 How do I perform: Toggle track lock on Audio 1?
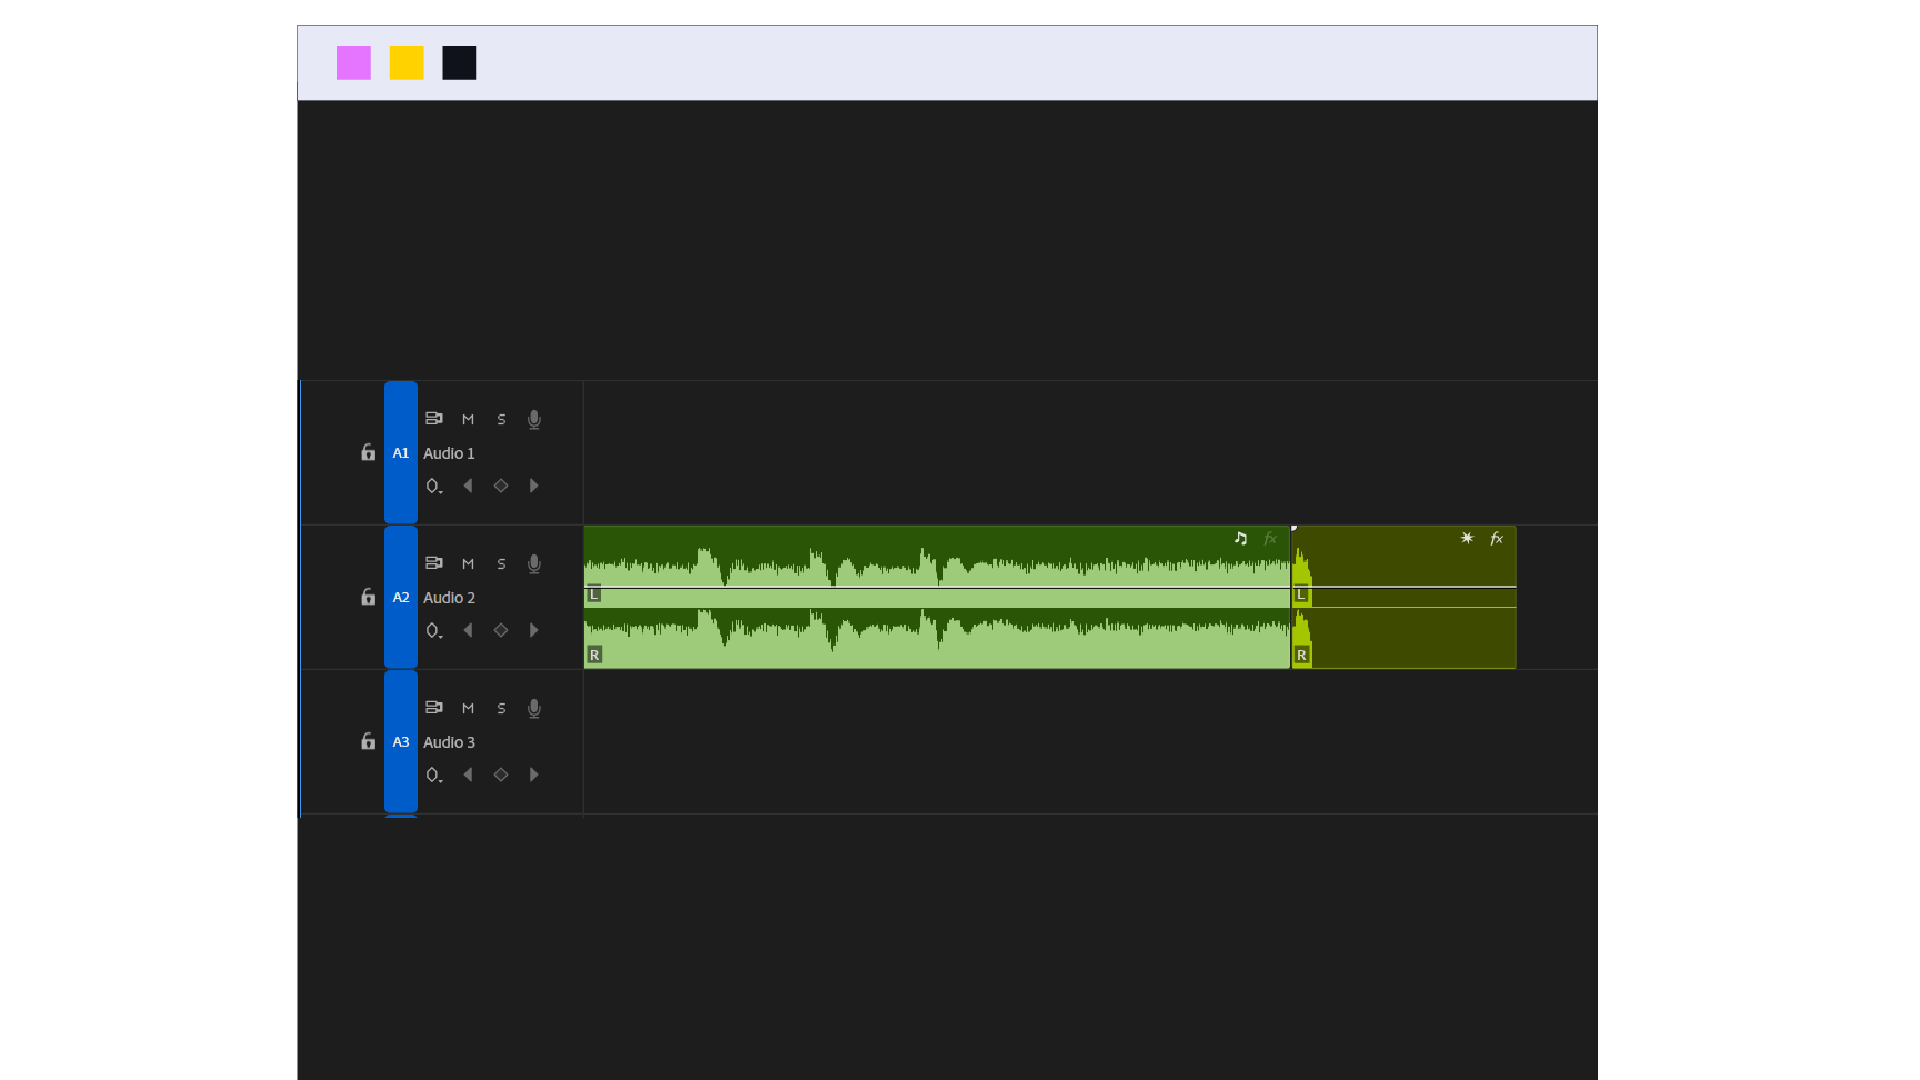pyautogui.click(x=368, y=452)
